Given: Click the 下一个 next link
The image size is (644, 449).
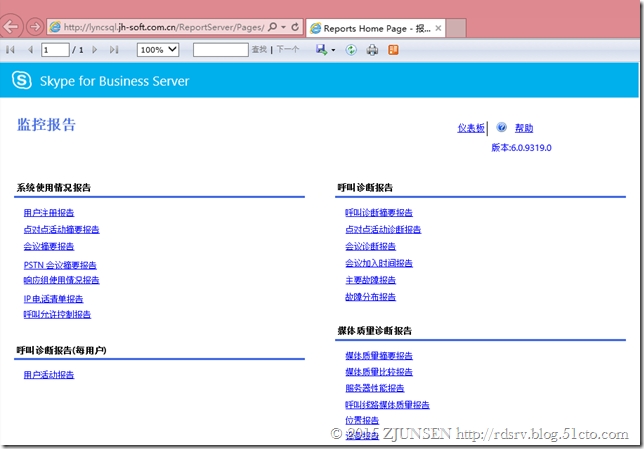Looking at the screenshot, I should coord(288,50).
